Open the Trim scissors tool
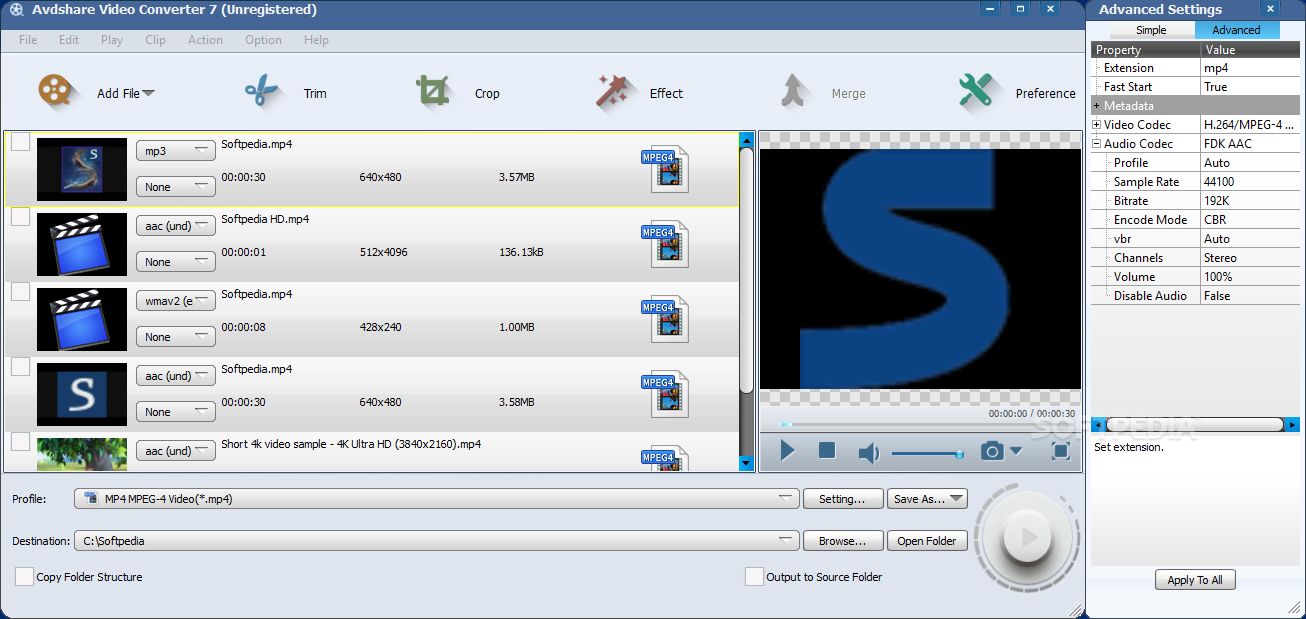This screenshot has width=1306, height=619. click(264, 92)
